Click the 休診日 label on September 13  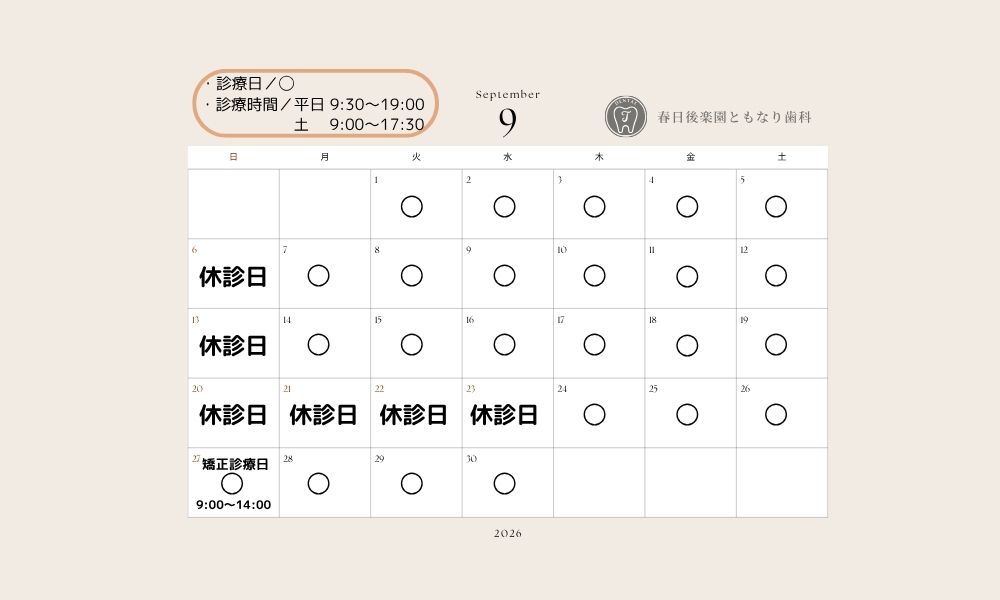233,346
